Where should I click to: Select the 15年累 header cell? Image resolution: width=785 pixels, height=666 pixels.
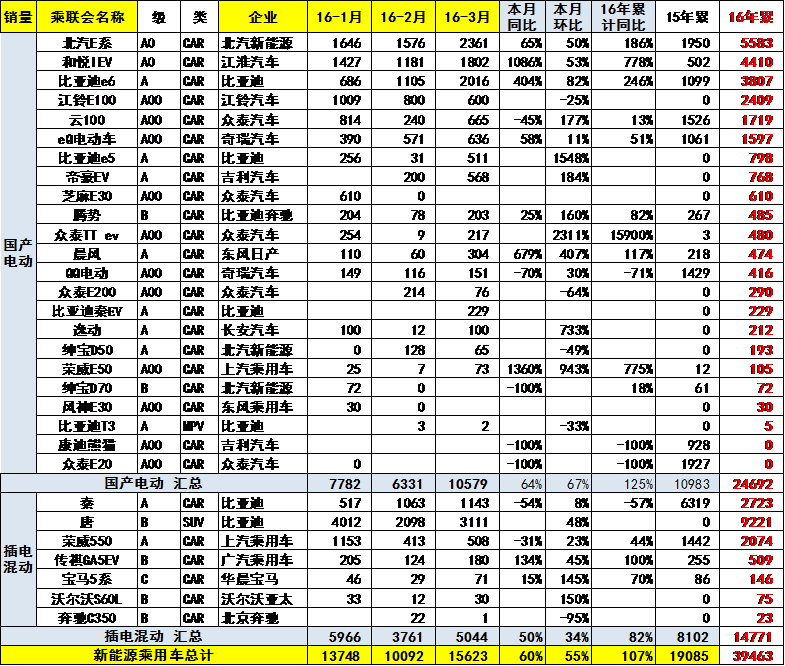[x=687, y=17]
